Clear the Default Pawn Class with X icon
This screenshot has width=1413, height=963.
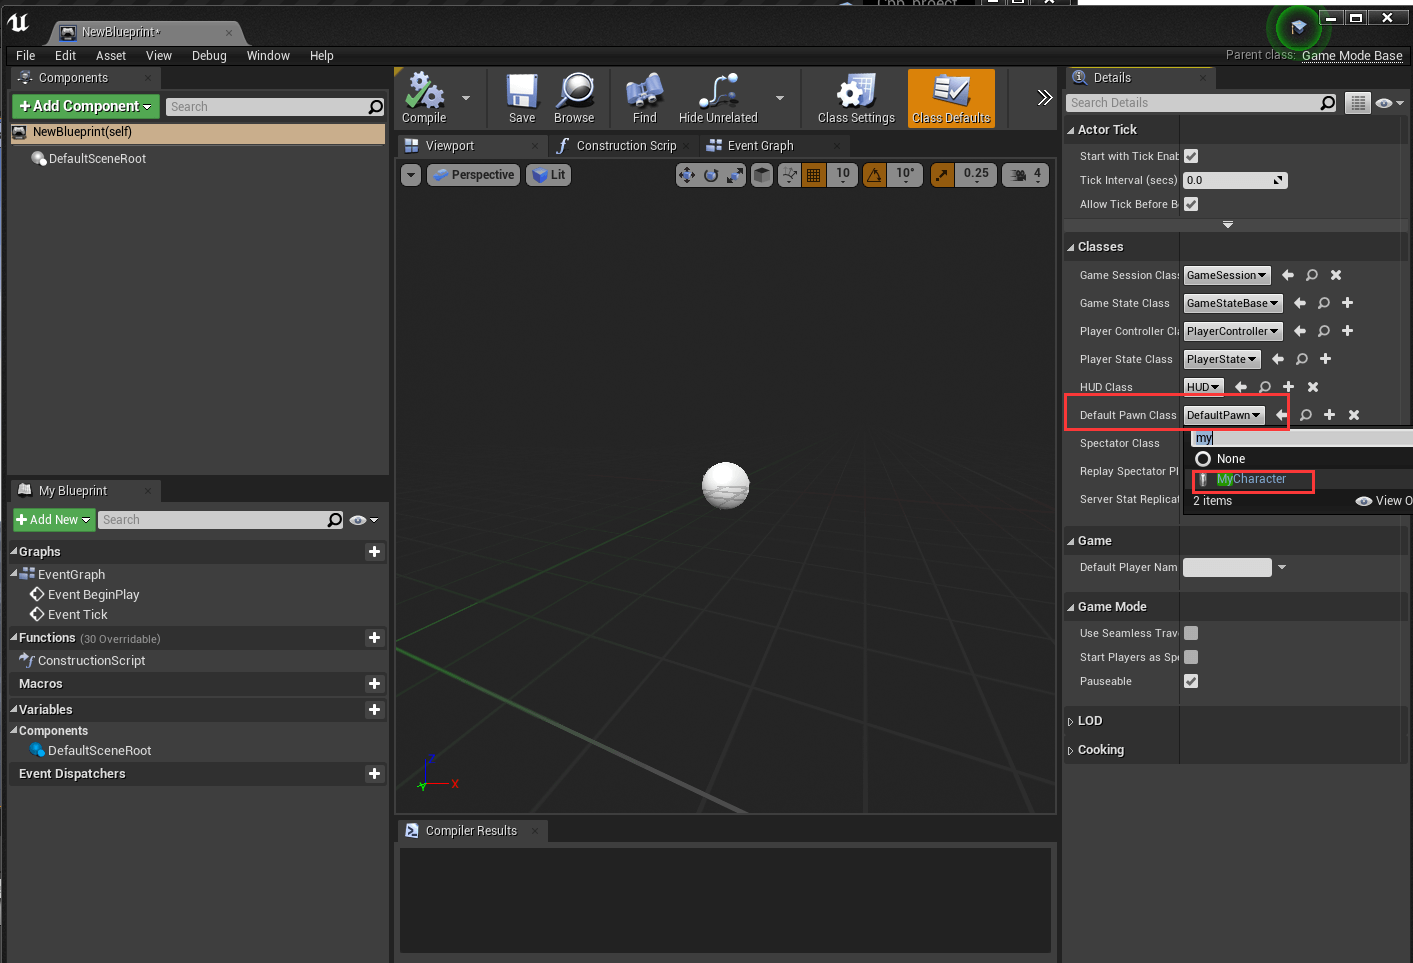point(1354,415)
